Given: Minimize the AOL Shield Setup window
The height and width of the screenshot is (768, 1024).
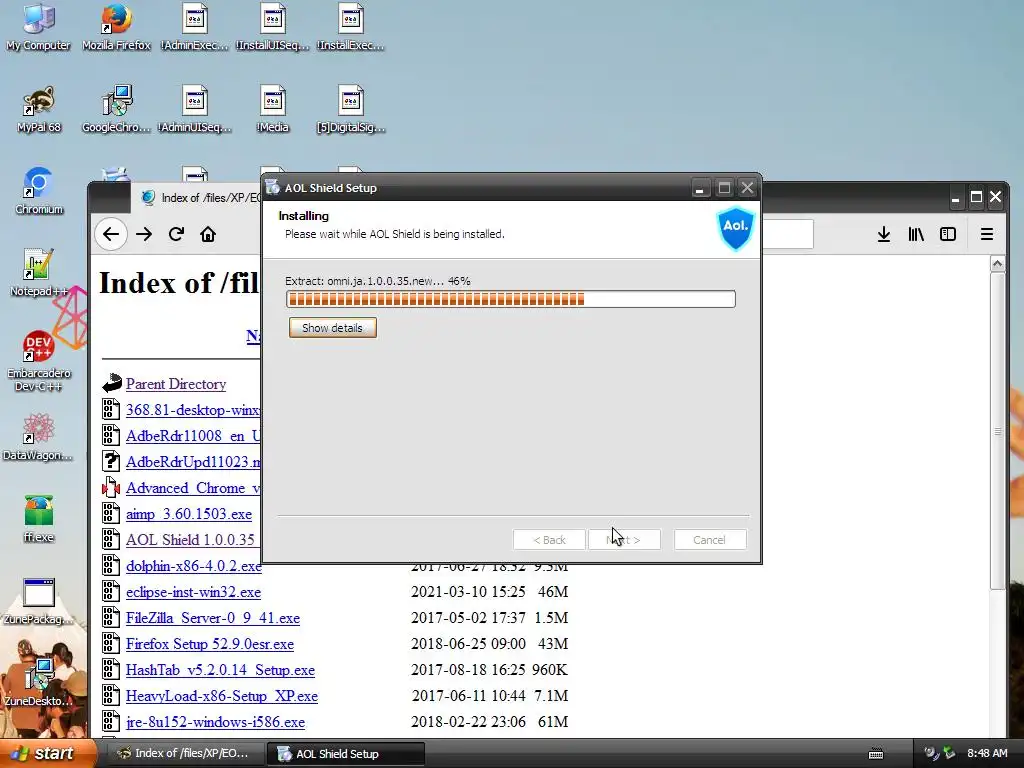Looking at the screenshot, I should click(x=699, y=188).
